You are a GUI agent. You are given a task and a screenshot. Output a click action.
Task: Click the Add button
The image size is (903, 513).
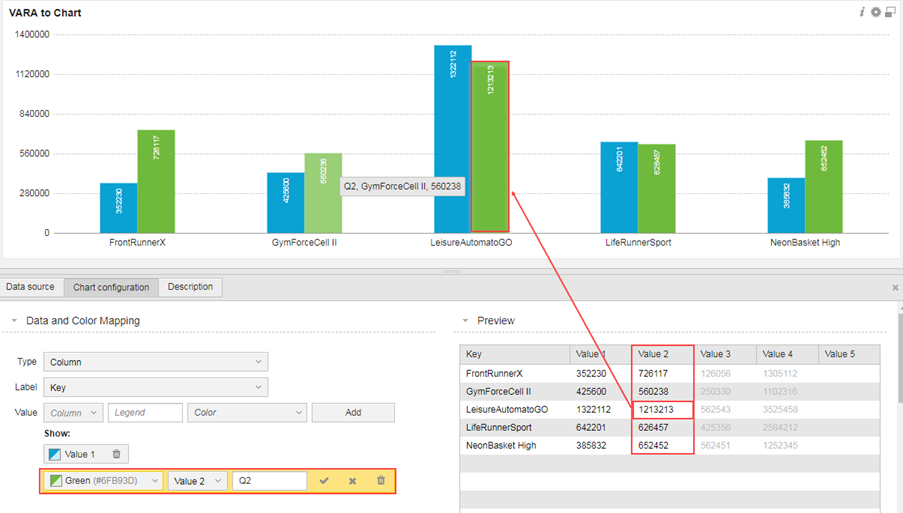(353, 412)
